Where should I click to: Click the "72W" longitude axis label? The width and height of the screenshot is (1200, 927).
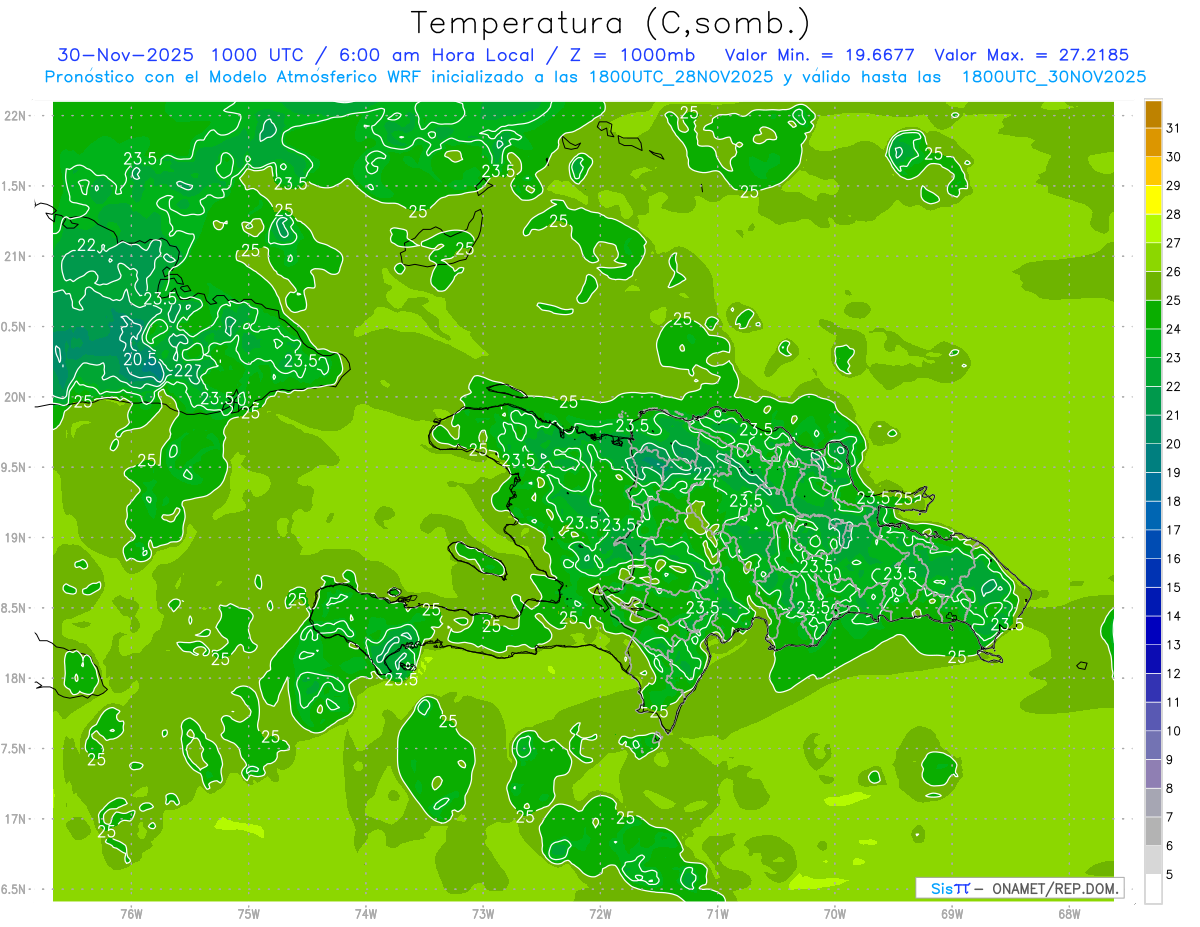coord(600,914)
